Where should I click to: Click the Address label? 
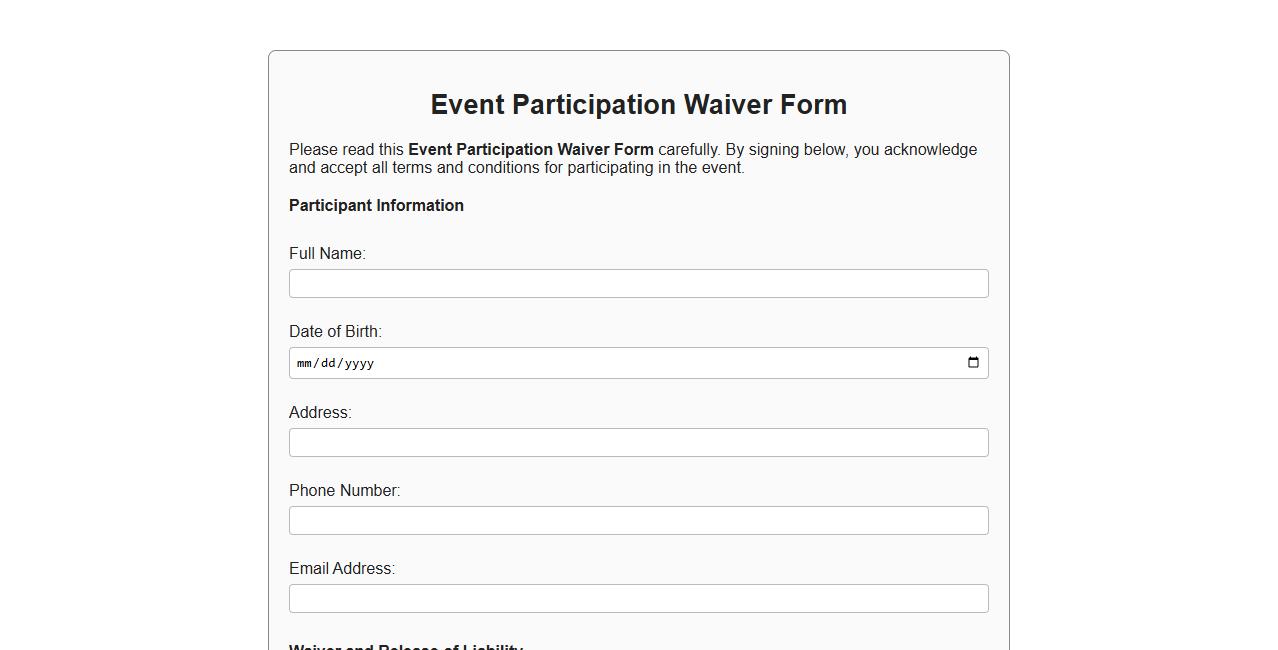[320, 412]
